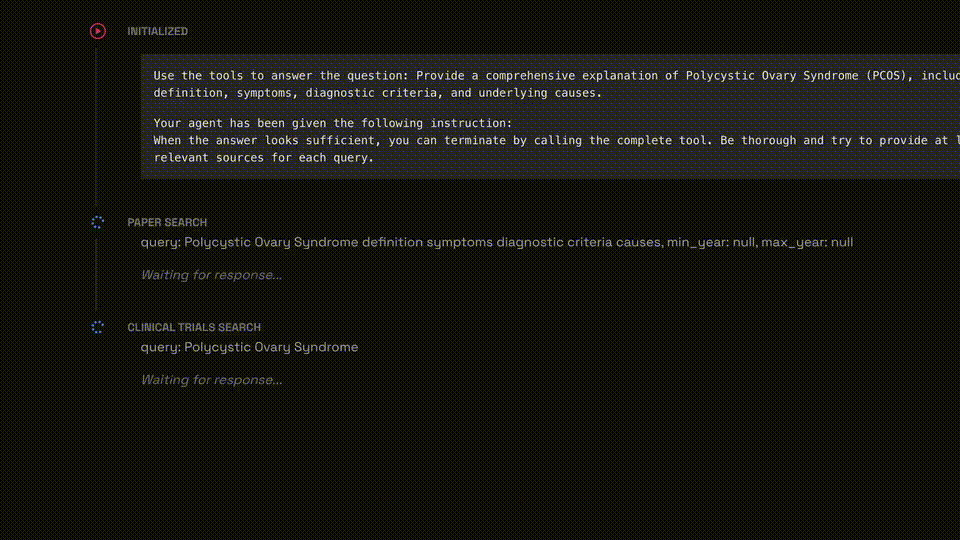The image size is (960, 540).
Task: Expand the CLINICAL TRIALS SEARCH step heading
Action: (194, 327)
